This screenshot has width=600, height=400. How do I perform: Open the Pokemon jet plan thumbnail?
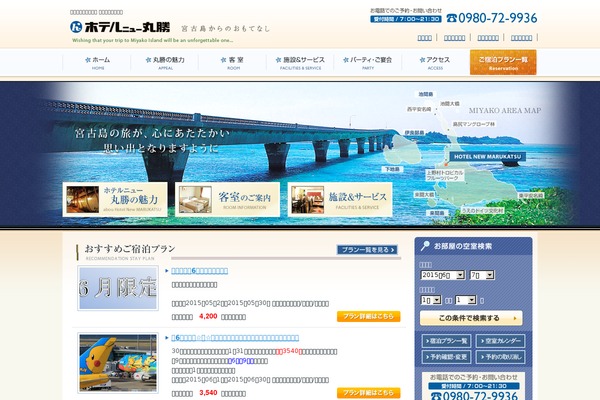(x=118, y=362)
